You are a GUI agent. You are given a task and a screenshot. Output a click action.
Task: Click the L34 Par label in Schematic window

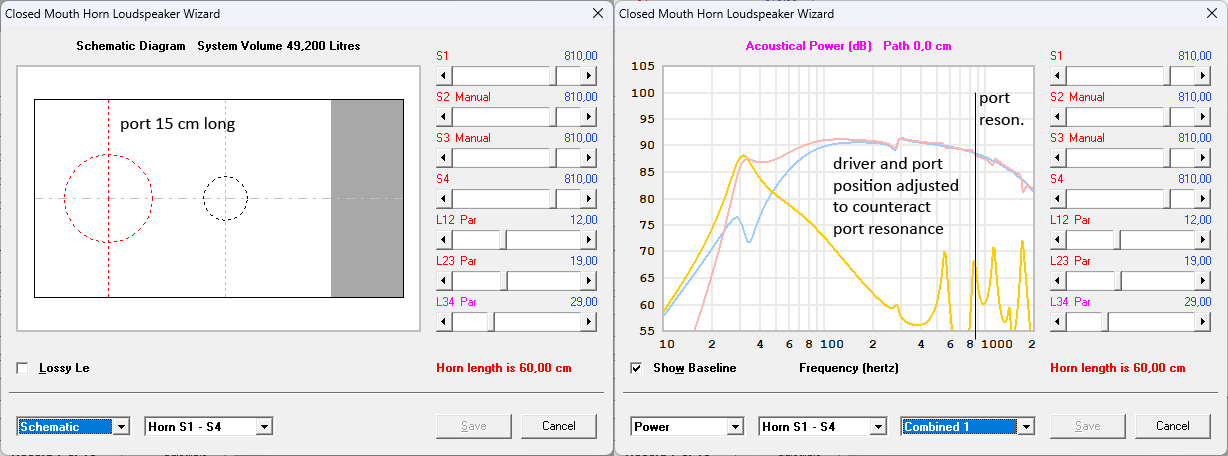(x=454, y=302)
